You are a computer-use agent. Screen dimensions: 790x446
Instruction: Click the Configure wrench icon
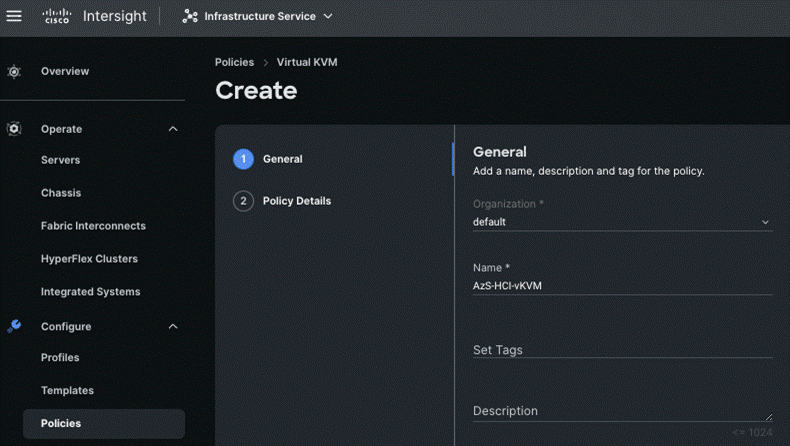[14, 326]
